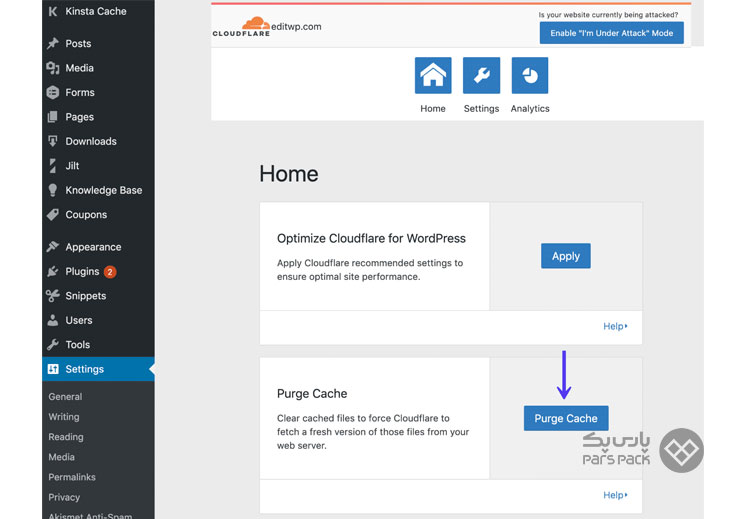Click the Jilt sidebar icon
750x519 pixels.
tap(53, 166)
